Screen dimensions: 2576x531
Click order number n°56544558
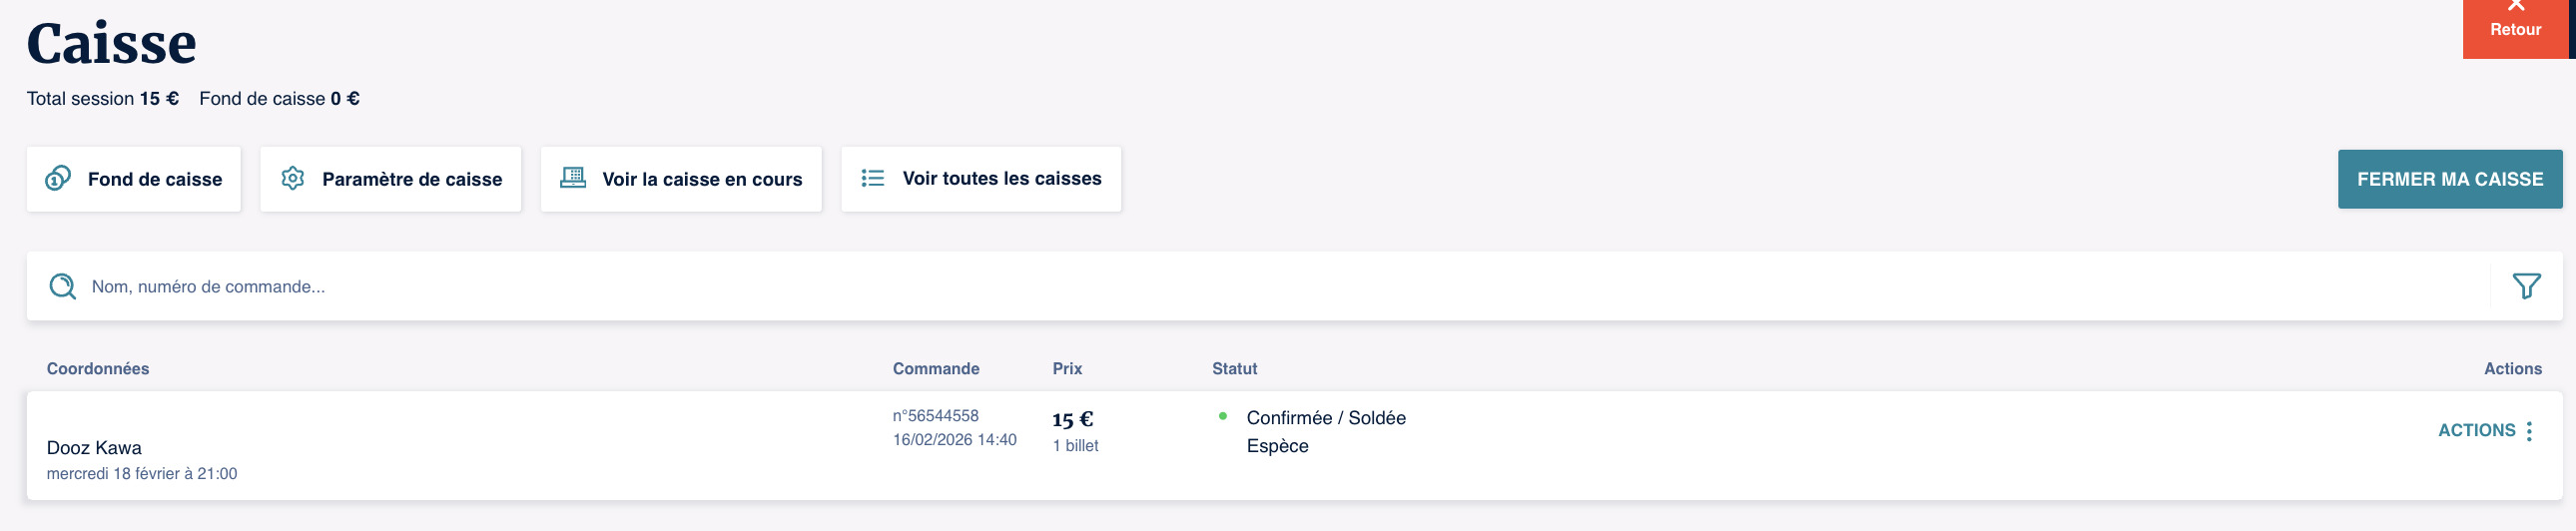click(x=935, y=416)
